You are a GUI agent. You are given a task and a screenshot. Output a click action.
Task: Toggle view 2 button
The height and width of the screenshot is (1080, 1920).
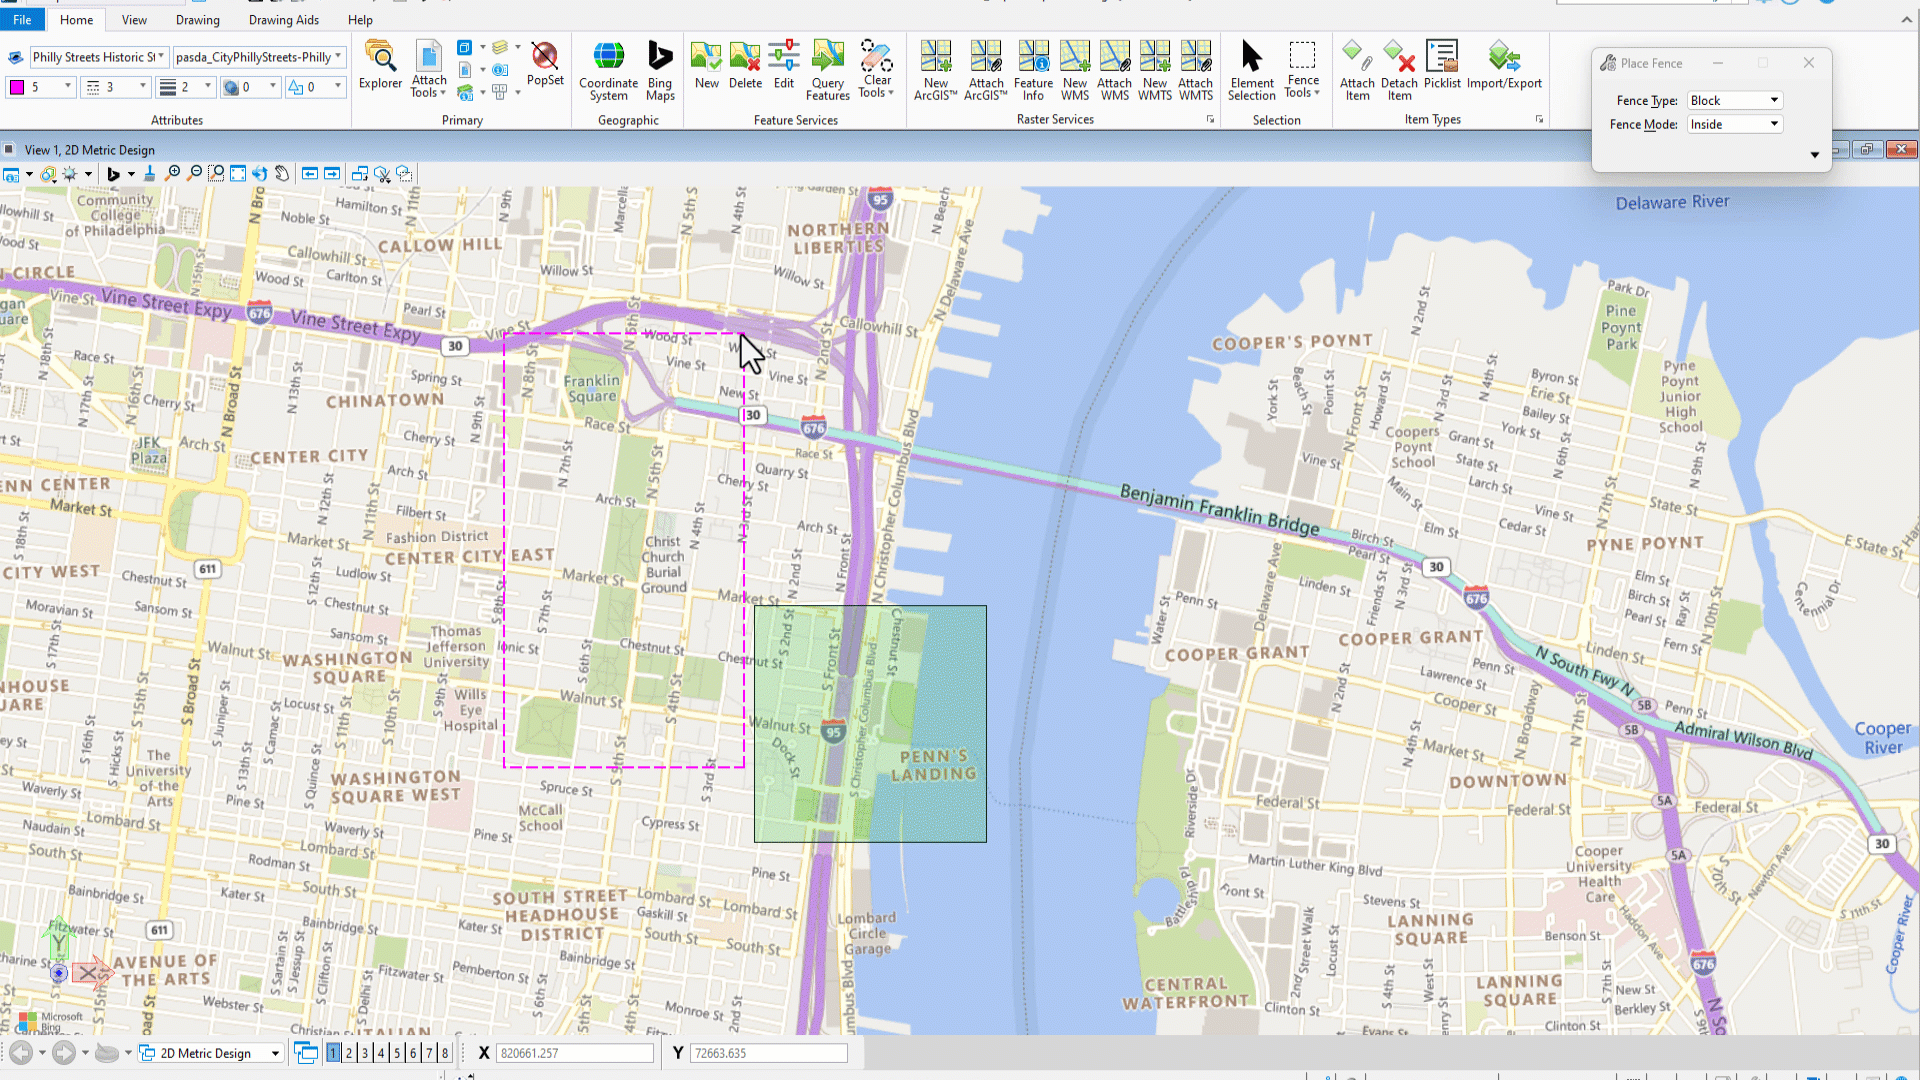(x=349, y=1053)
